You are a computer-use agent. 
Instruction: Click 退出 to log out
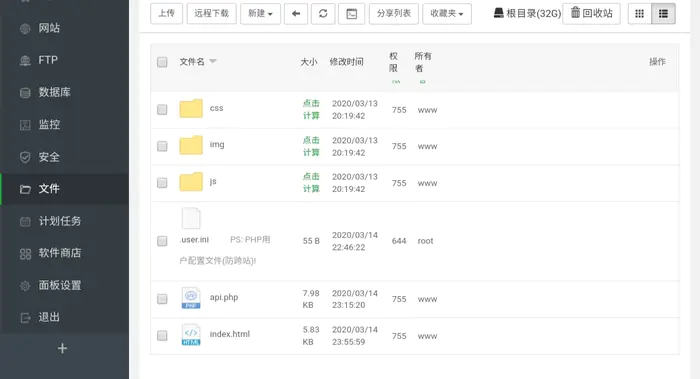point(64,317)
